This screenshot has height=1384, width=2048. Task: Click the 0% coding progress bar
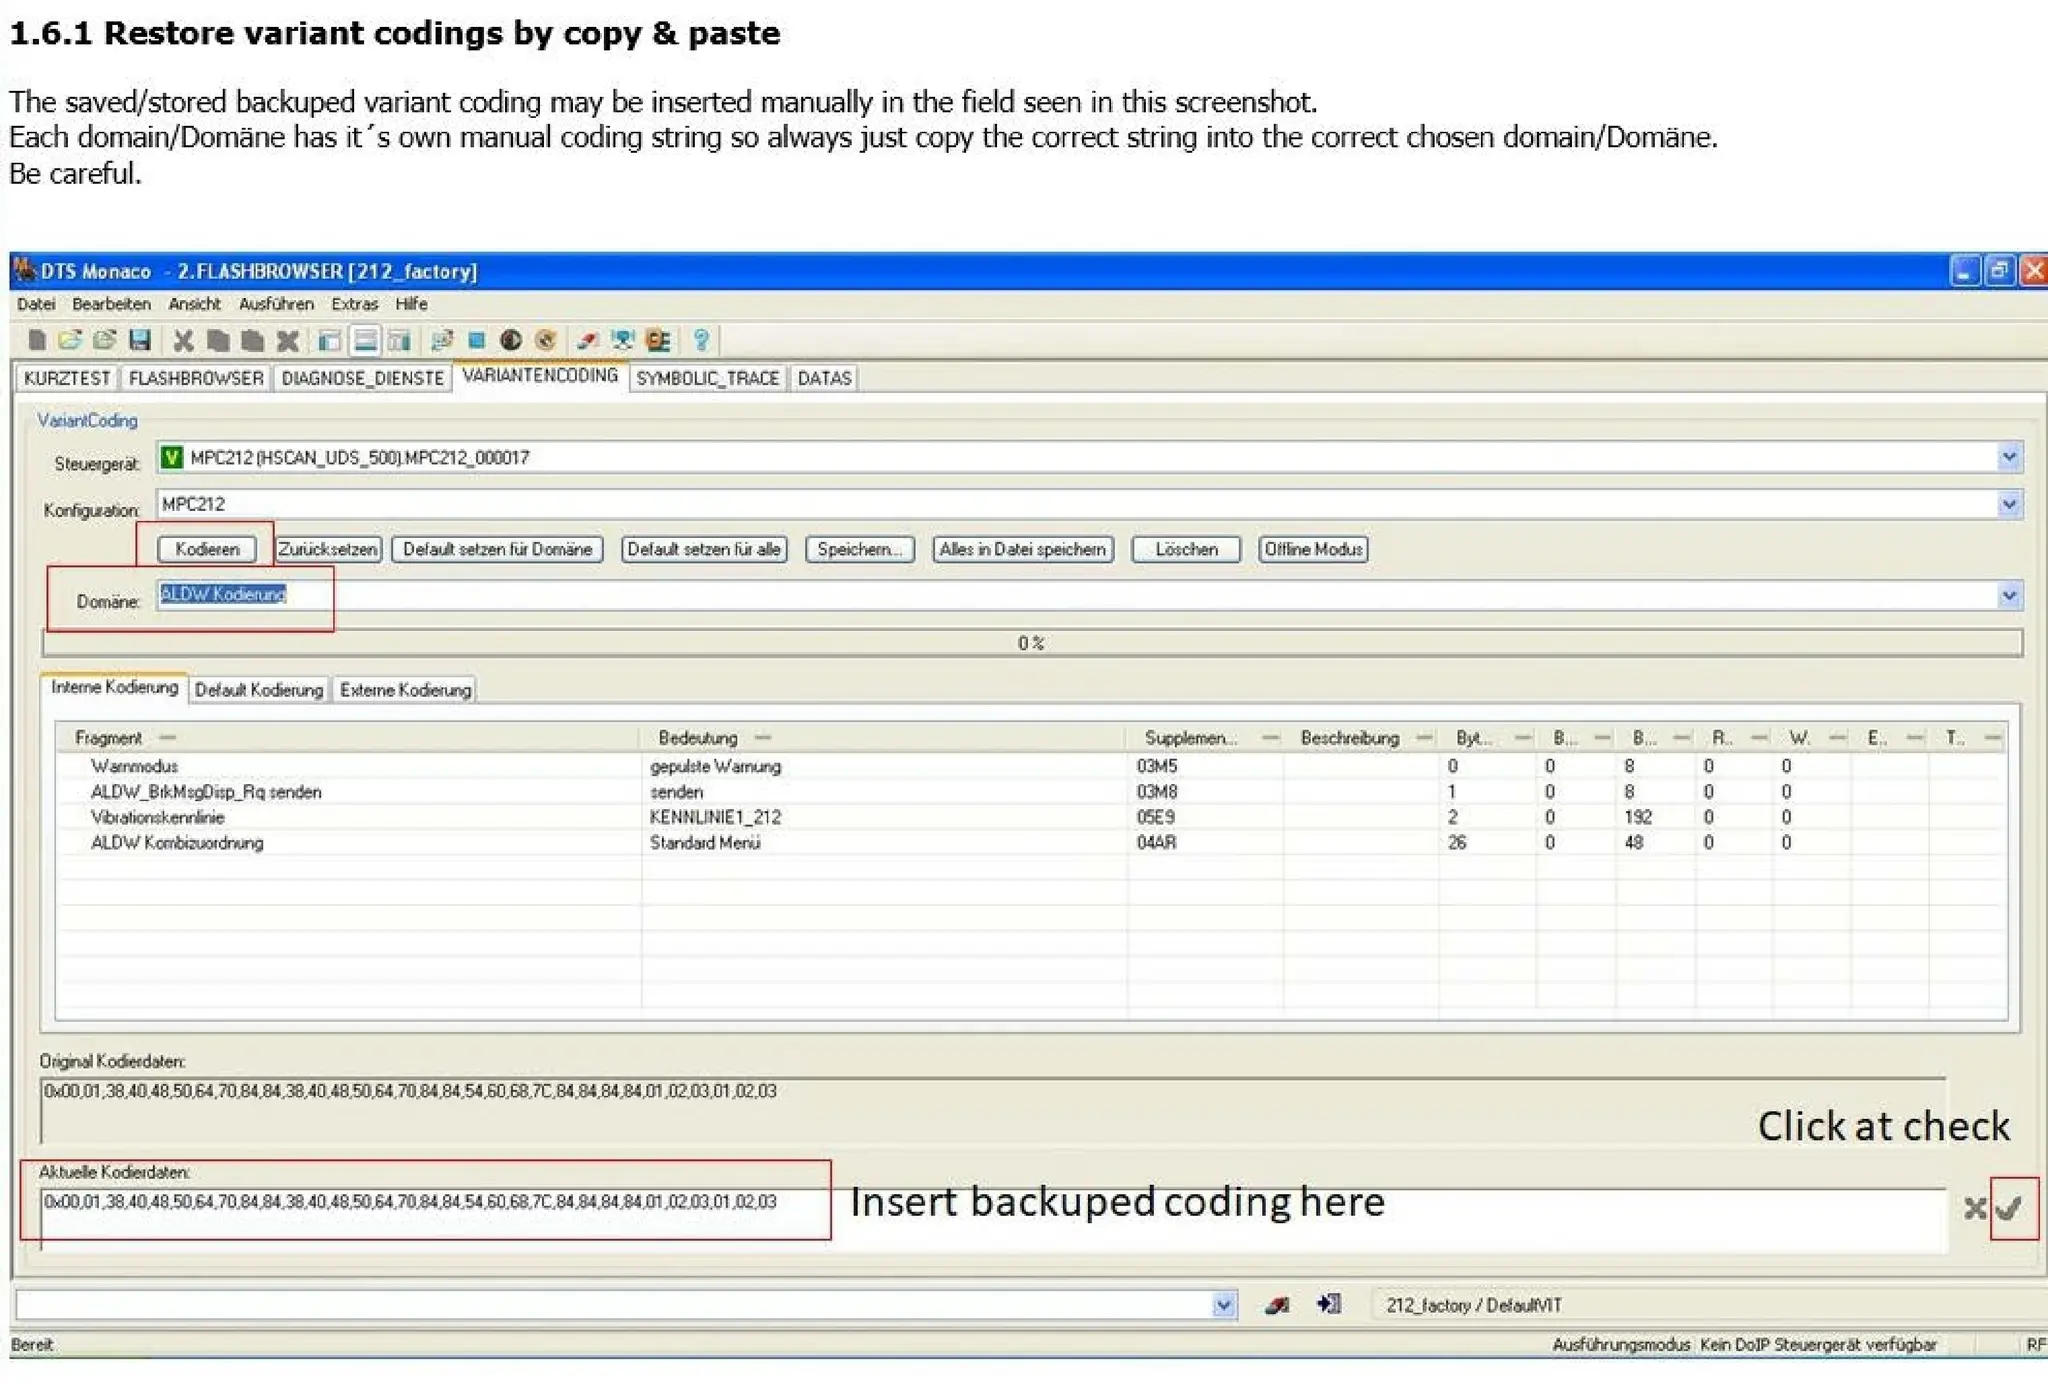pyautogui.click(x=1031, y=643)
